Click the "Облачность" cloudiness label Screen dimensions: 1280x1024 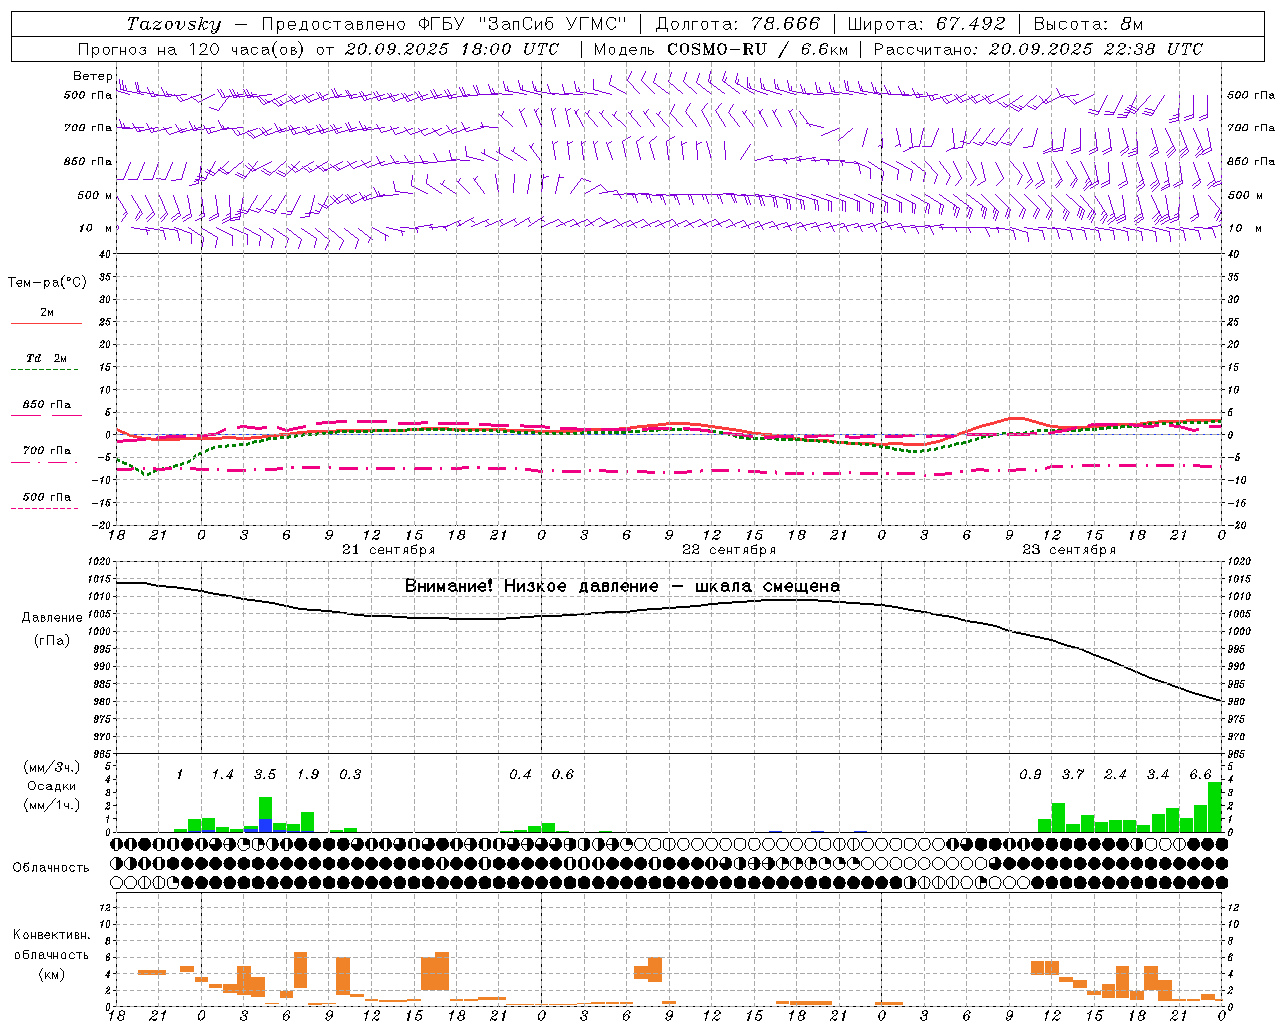pos(51,868)
